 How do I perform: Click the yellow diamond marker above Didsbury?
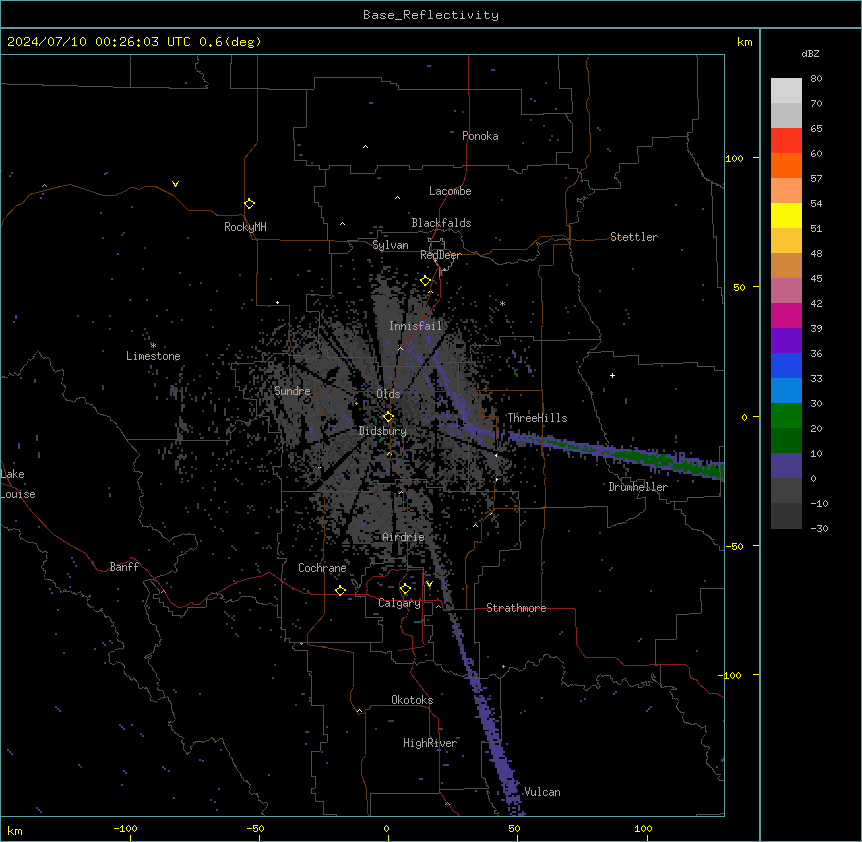point(388,417)
